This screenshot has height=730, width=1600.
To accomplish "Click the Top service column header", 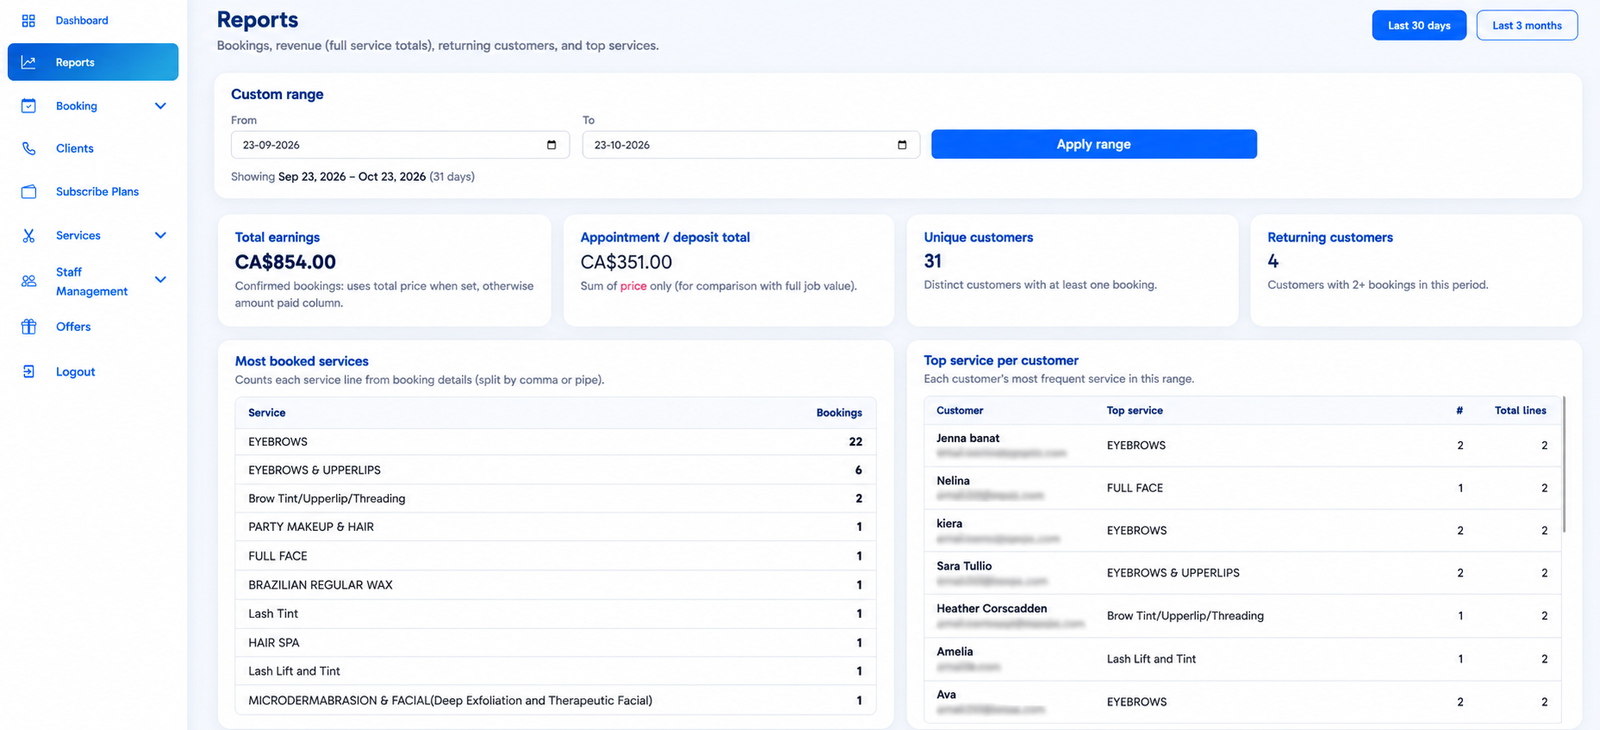I will (1135, 411).
